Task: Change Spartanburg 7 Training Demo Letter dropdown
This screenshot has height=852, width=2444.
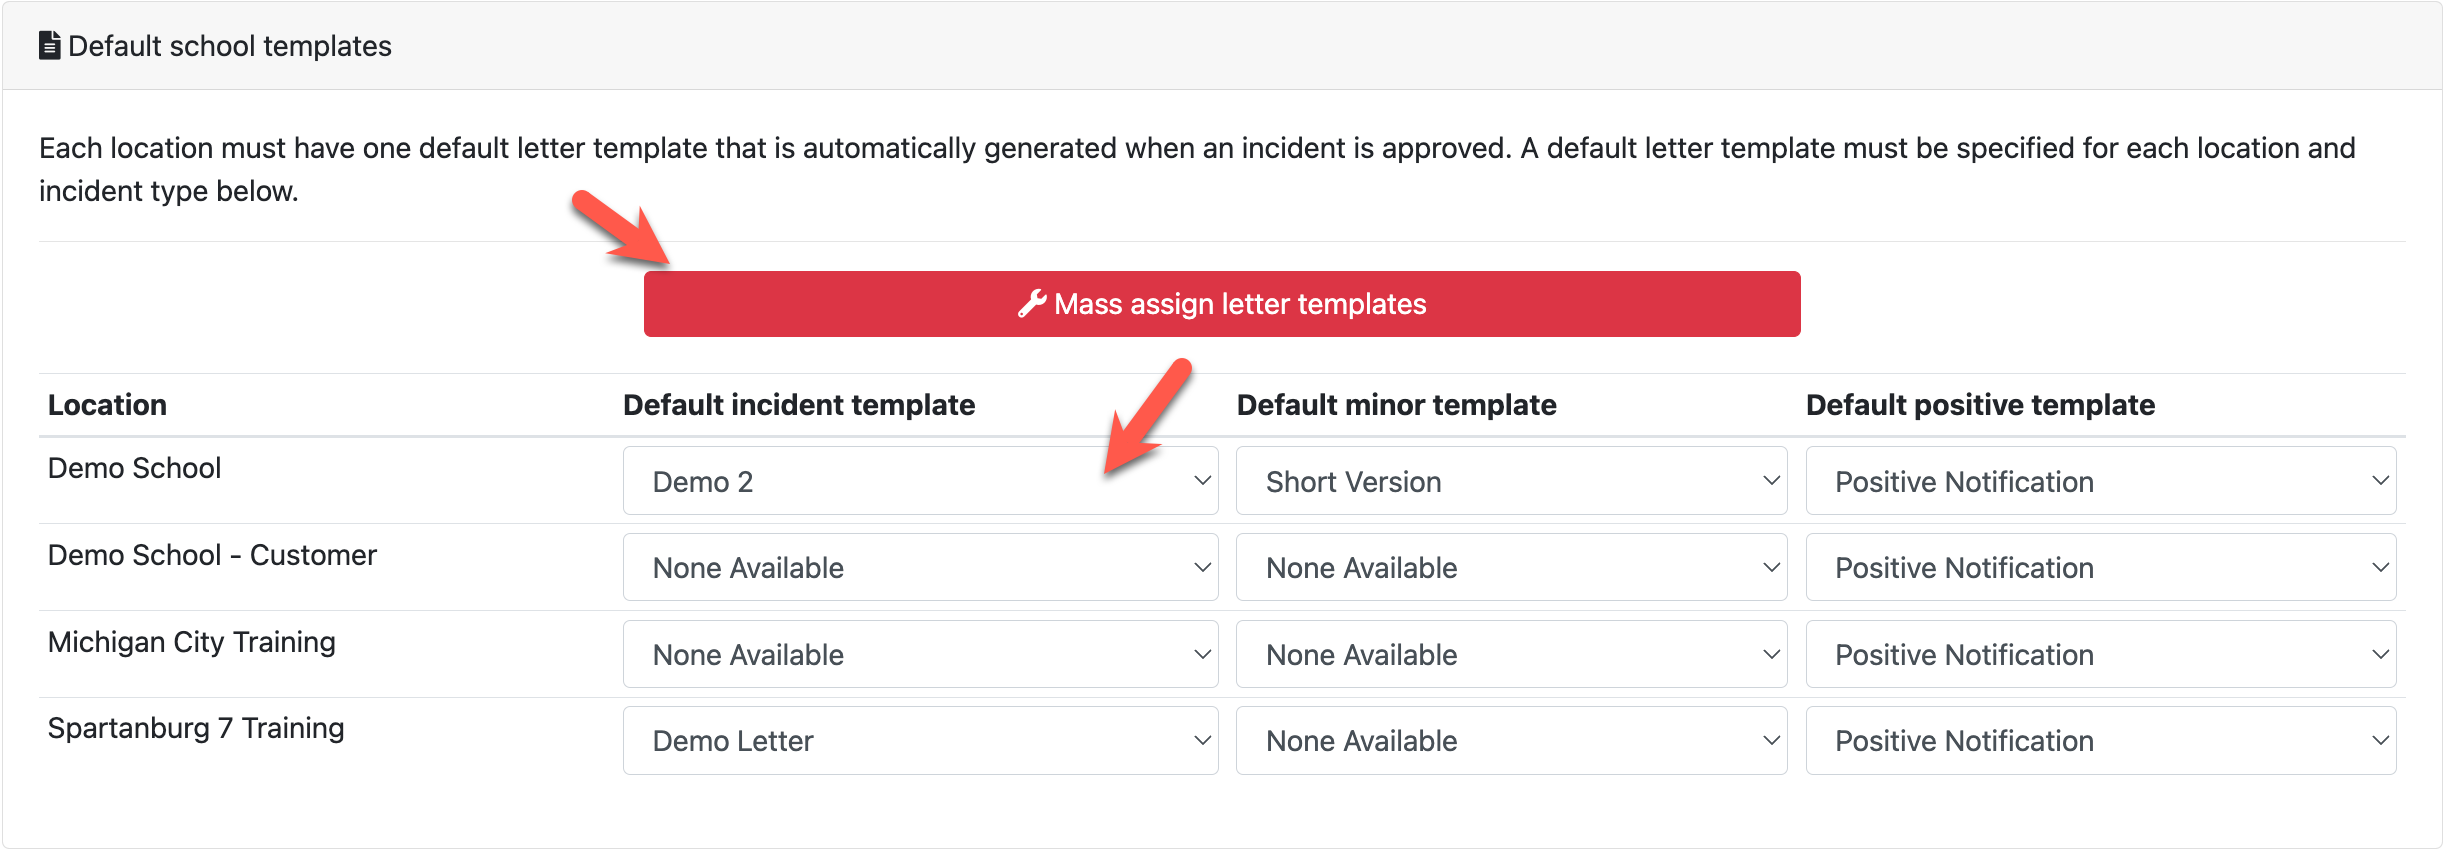Action: [919, 741]
